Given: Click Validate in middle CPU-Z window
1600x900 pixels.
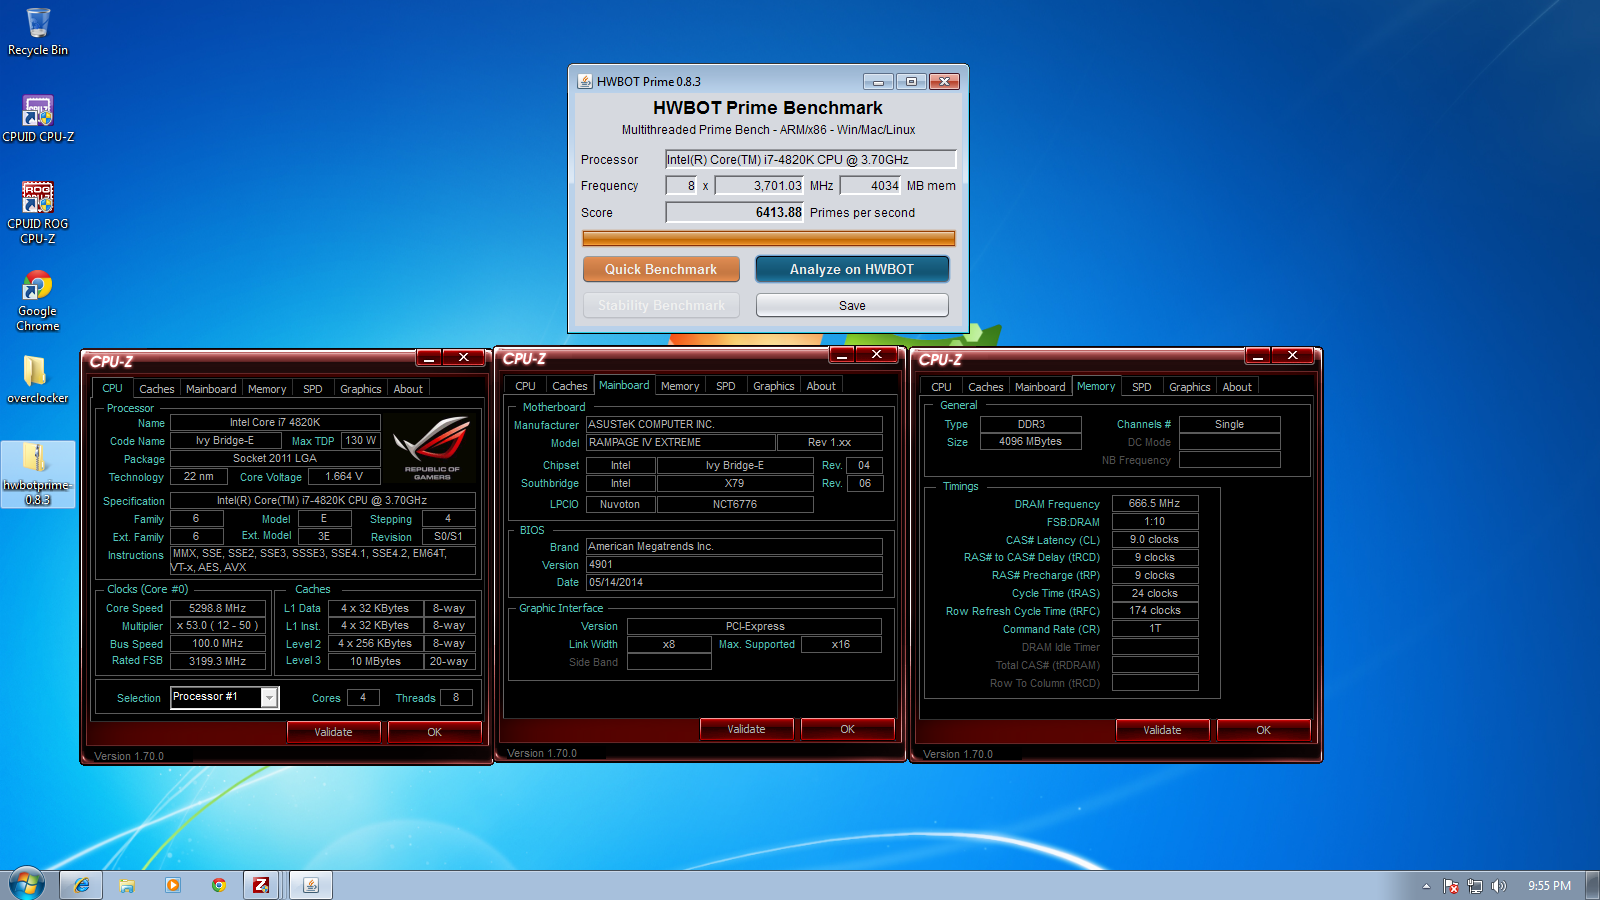Looking at the screenshot, I should (x=746, y=729).
